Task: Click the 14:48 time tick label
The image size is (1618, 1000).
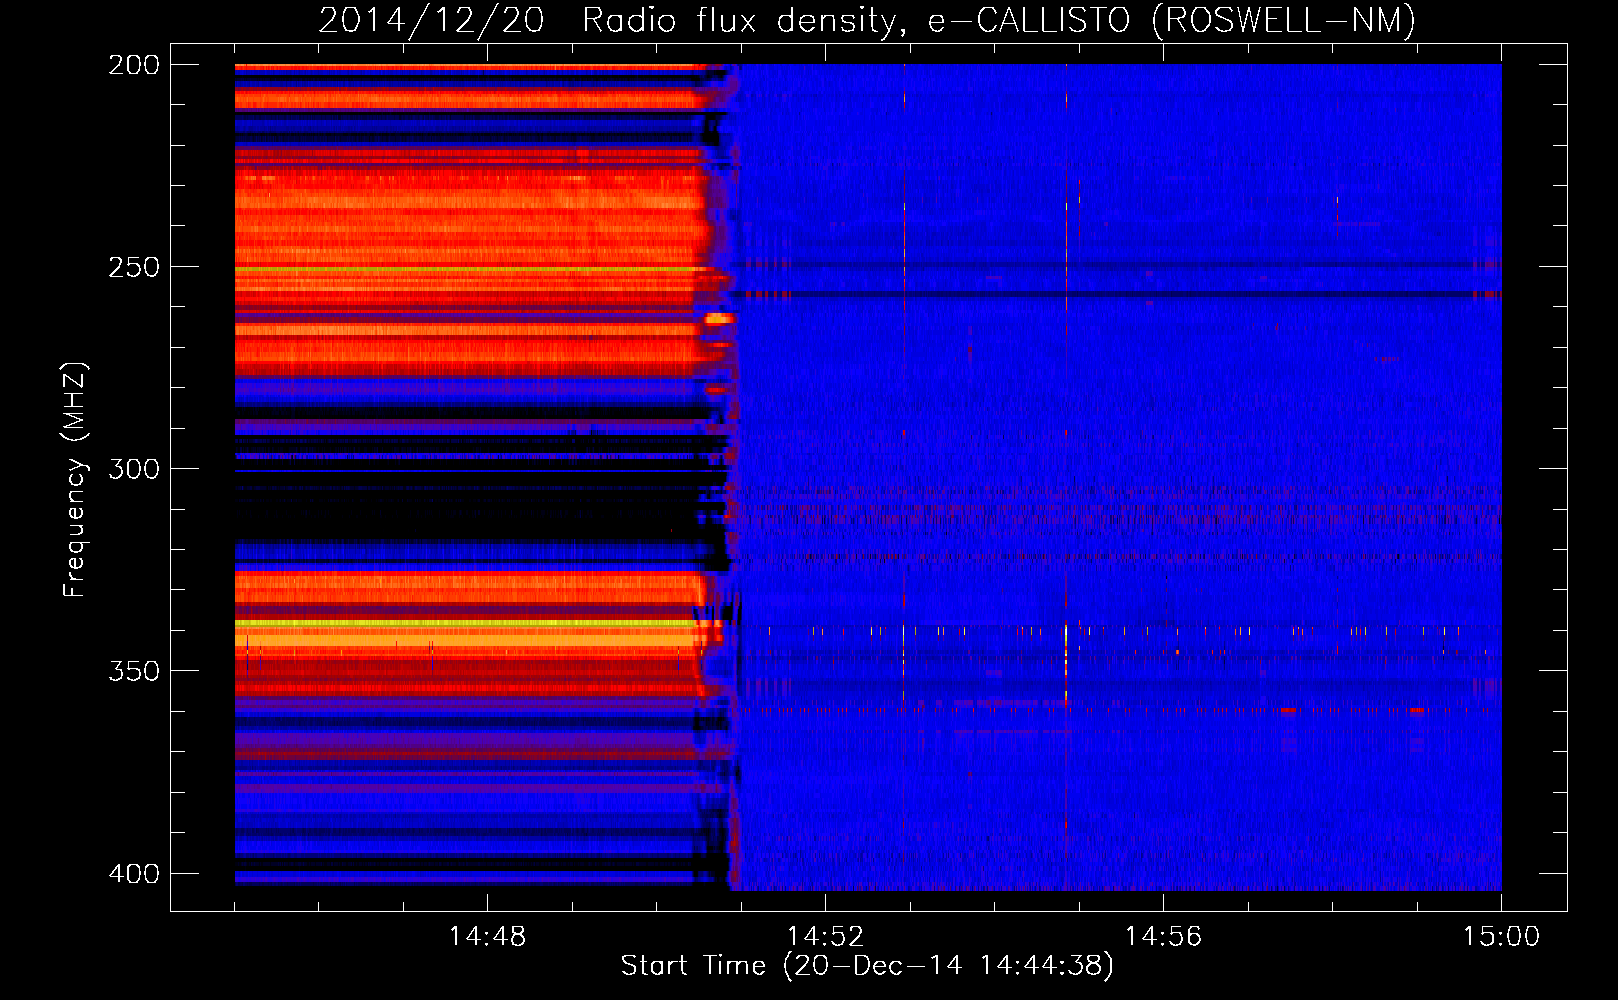Action: pyautogui.click(x=487, y=937)
